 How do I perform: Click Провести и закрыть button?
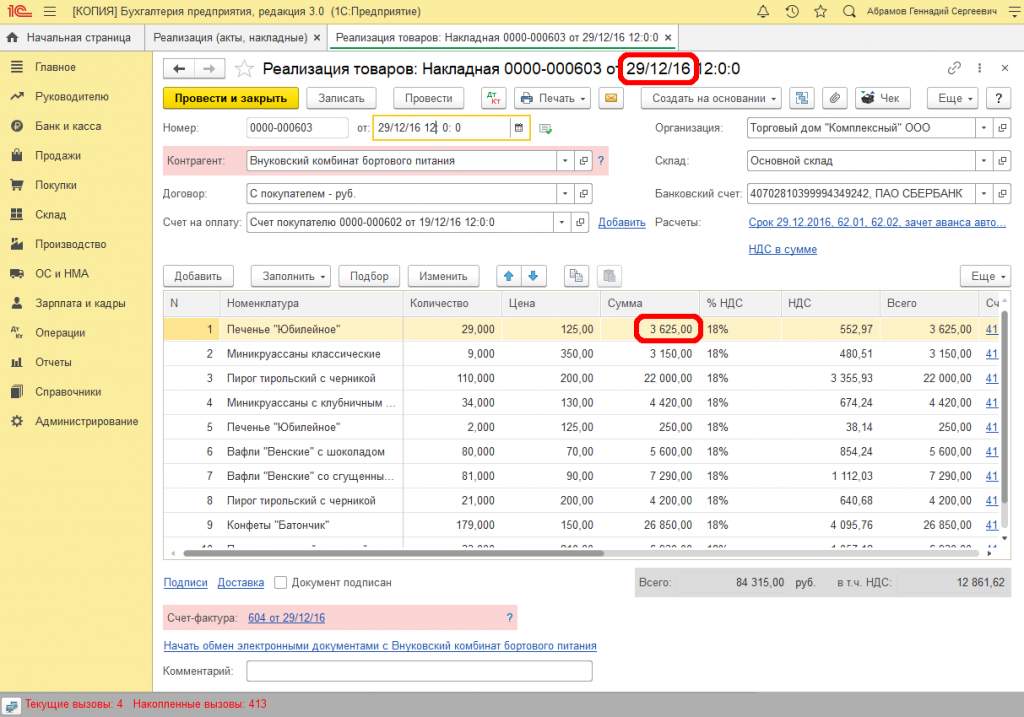coord(230,98)
